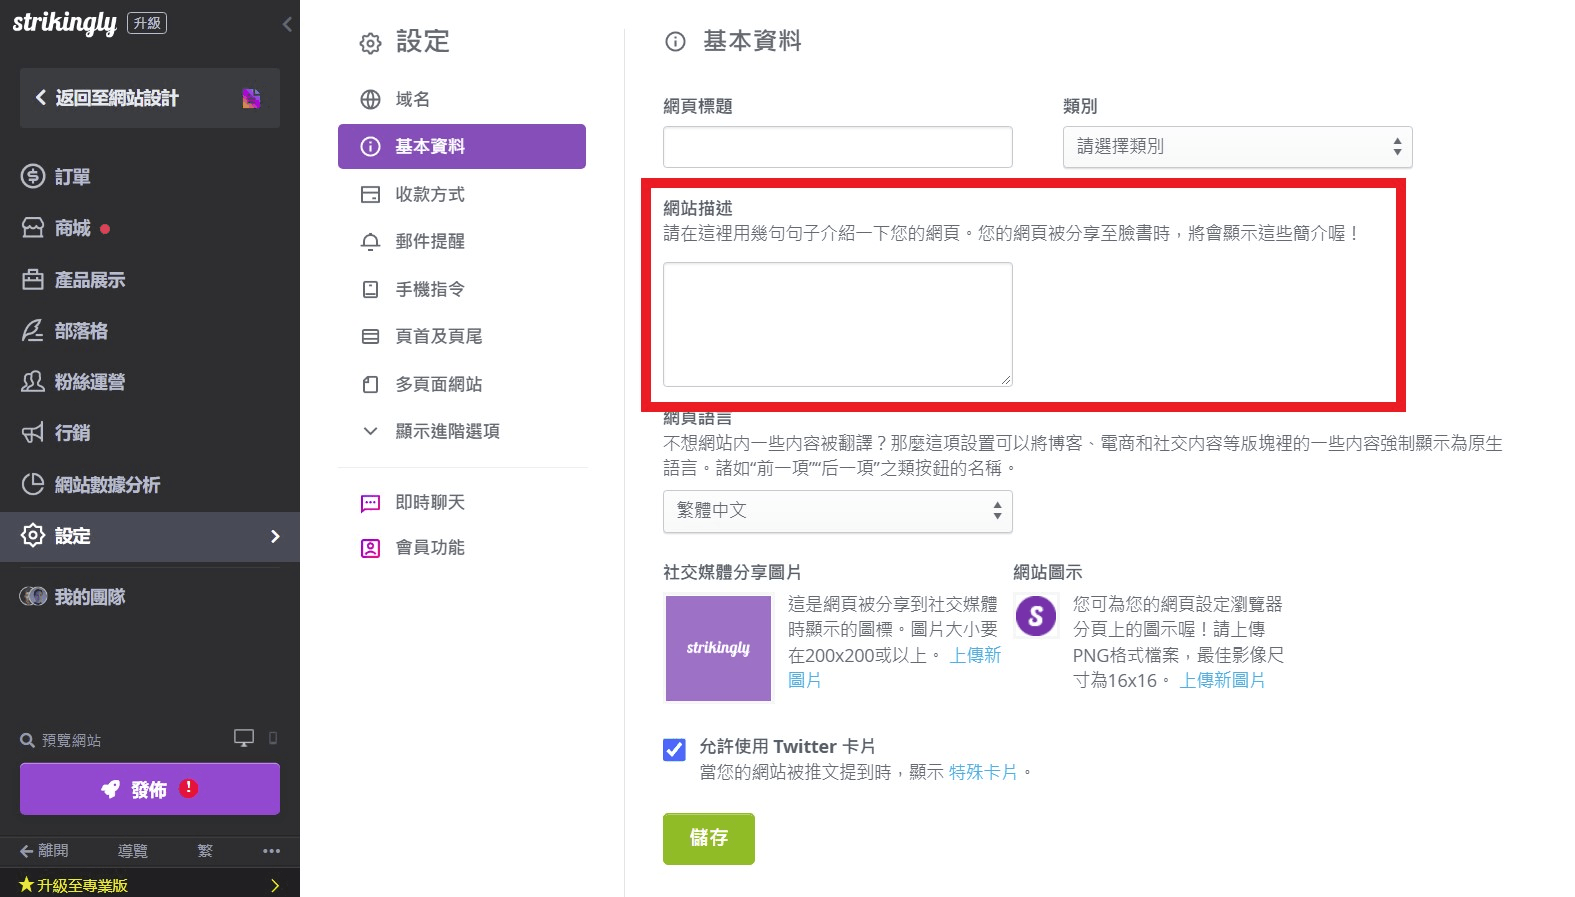This screenshot has height=897, width=1575.
Task: Click the green 儲存 save button
Action: [x=708, y=838]
